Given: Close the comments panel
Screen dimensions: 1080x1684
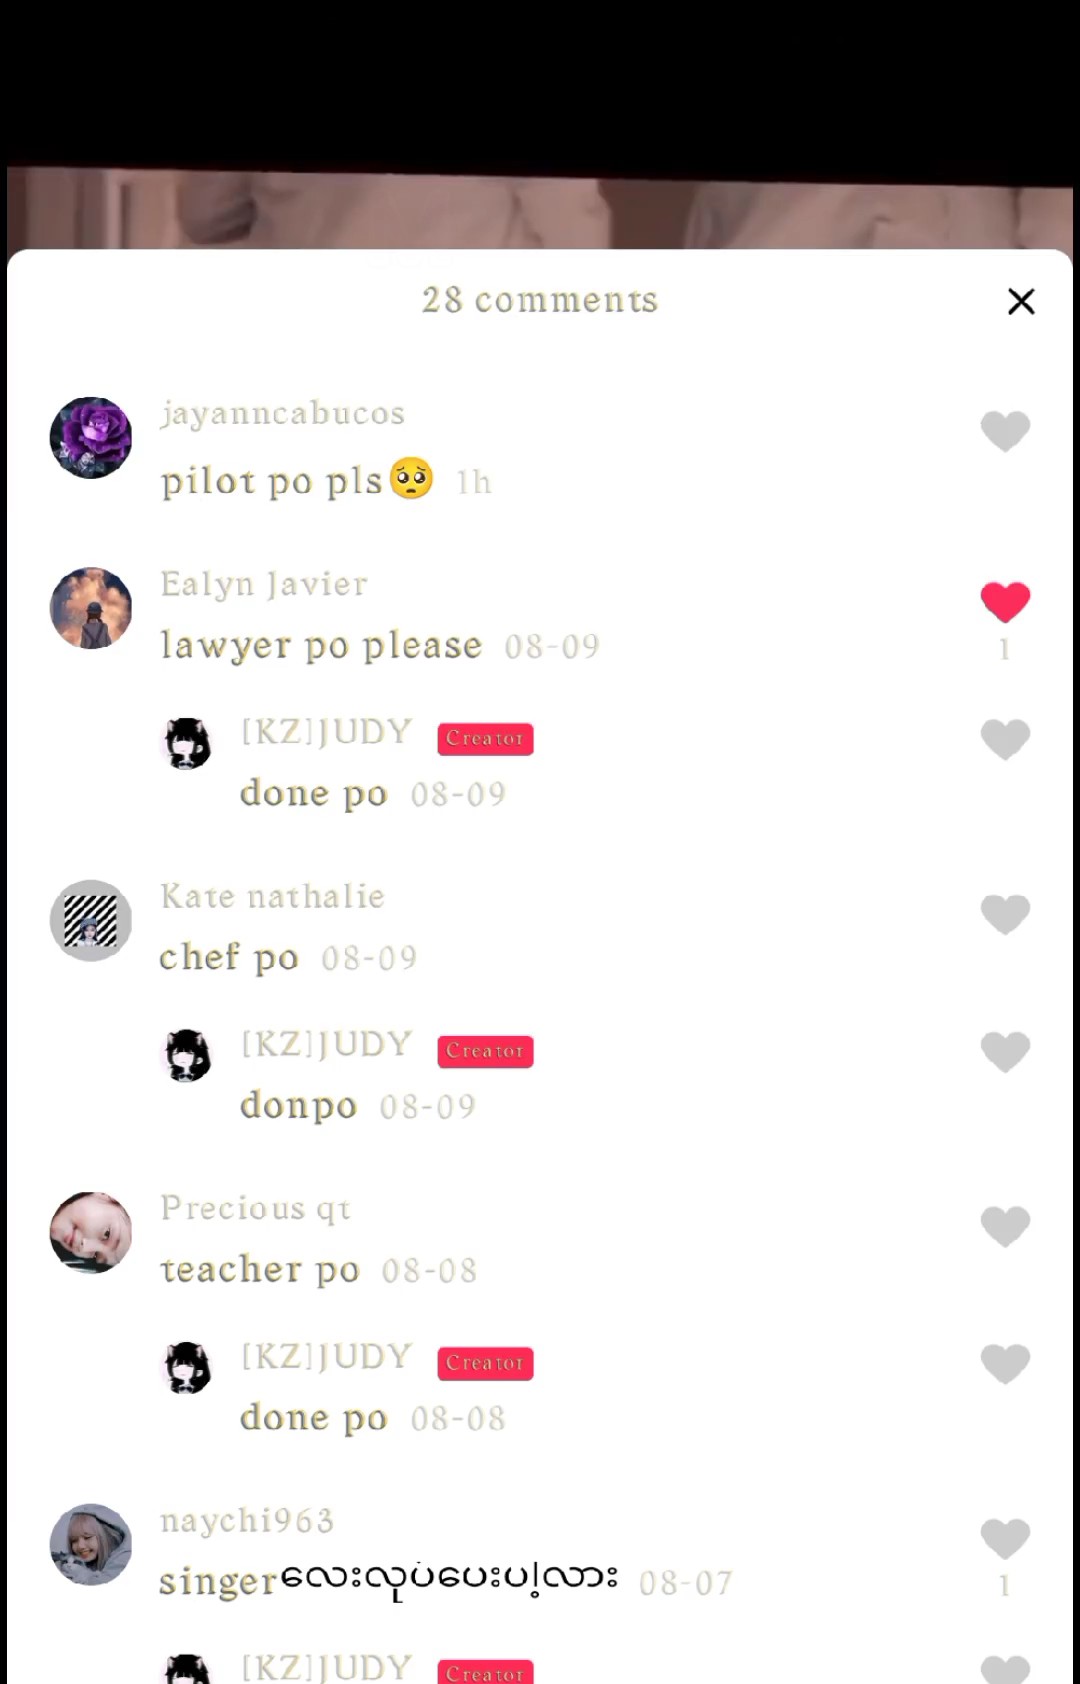Looking at the screenshot, I should pos(1021,301).
